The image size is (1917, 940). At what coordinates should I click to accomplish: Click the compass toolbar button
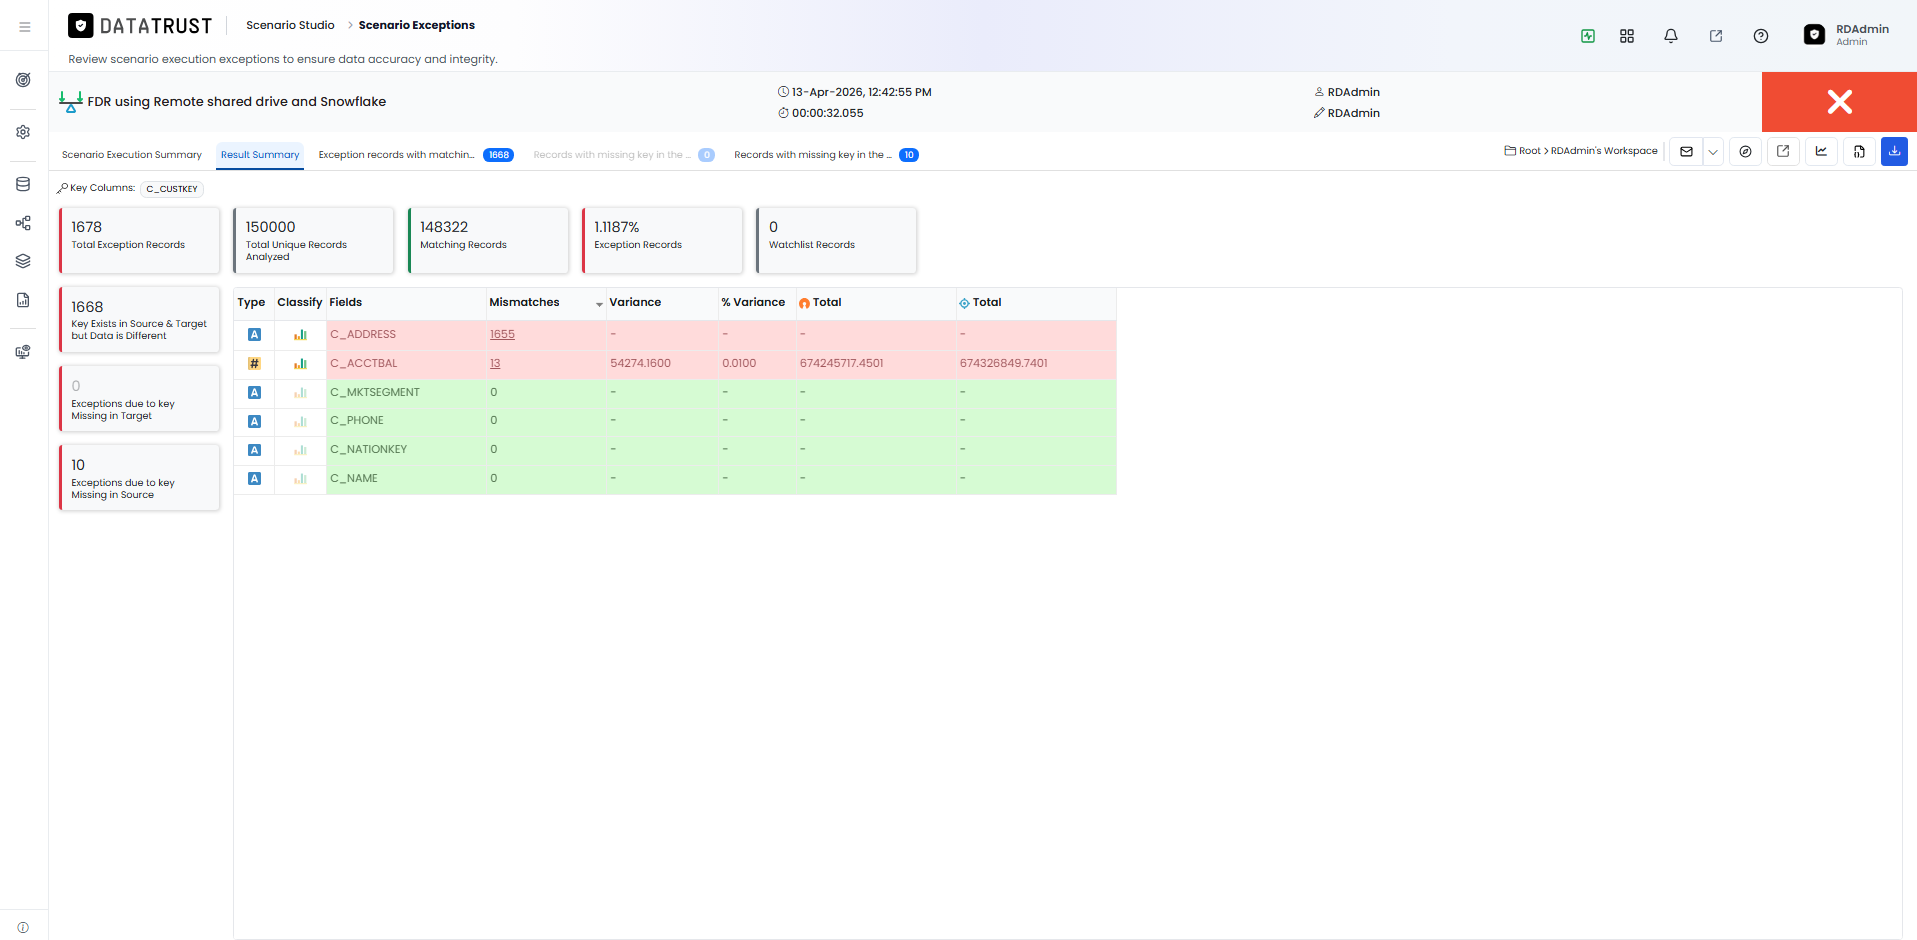tap(1745, 152)
